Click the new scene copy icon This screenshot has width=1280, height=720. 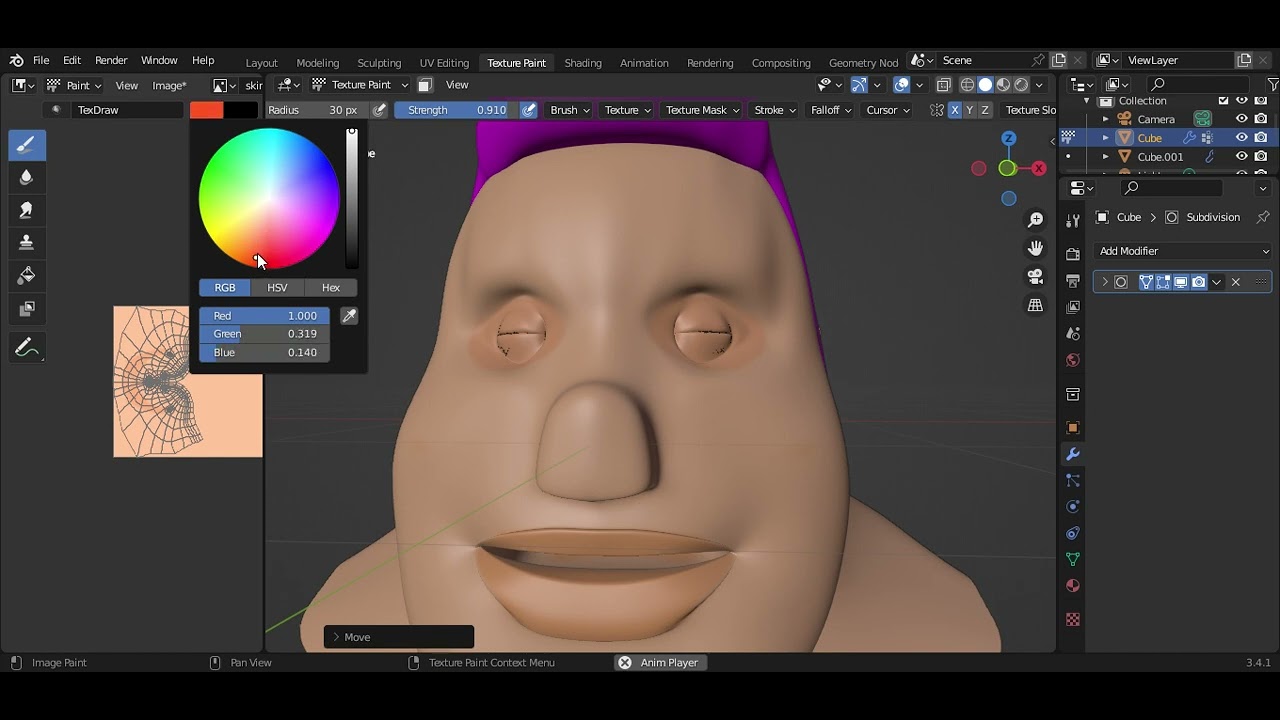pyautogui.click(x=1059, y=60)
